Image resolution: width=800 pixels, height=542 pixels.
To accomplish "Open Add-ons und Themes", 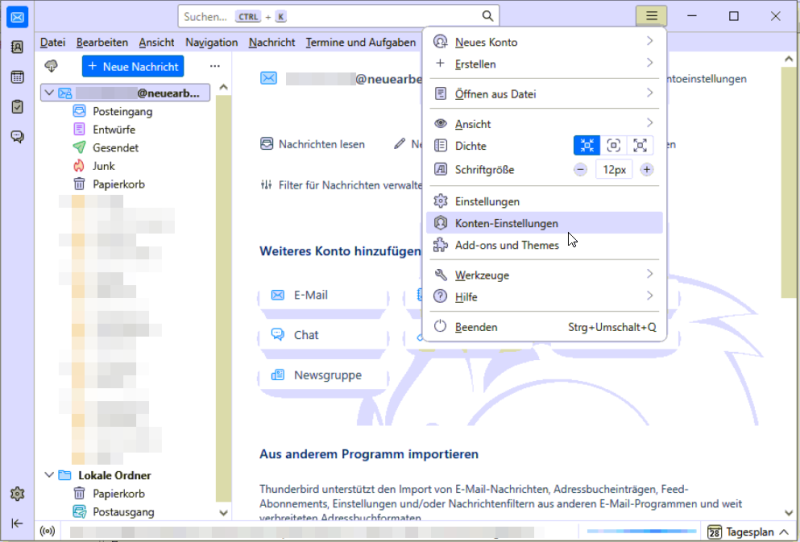I will coord(544,245).
